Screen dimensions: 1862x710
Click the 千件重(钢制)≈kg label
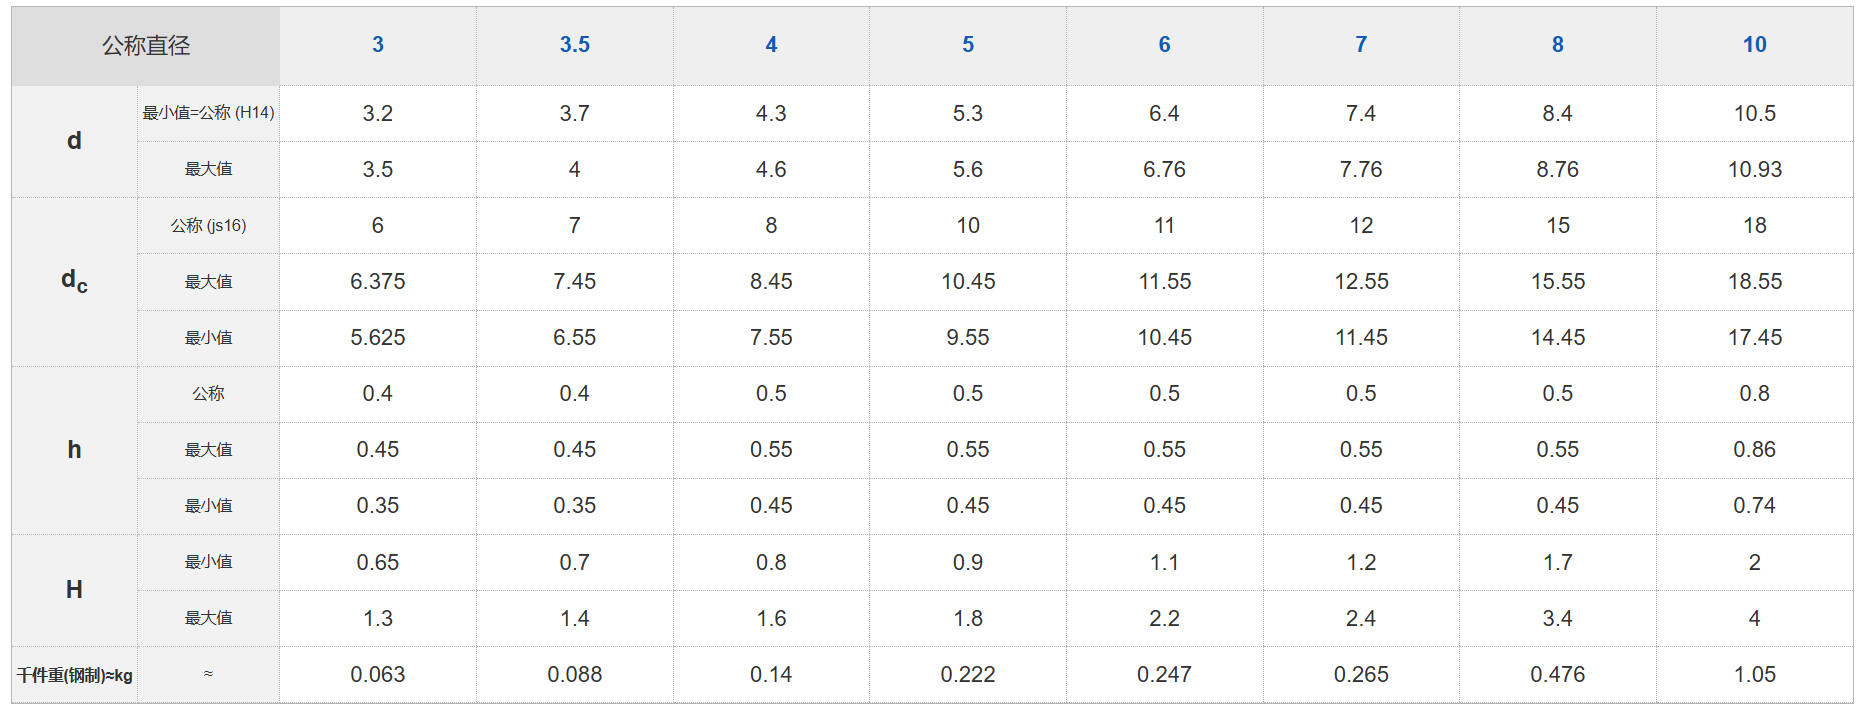coord(75,675)
